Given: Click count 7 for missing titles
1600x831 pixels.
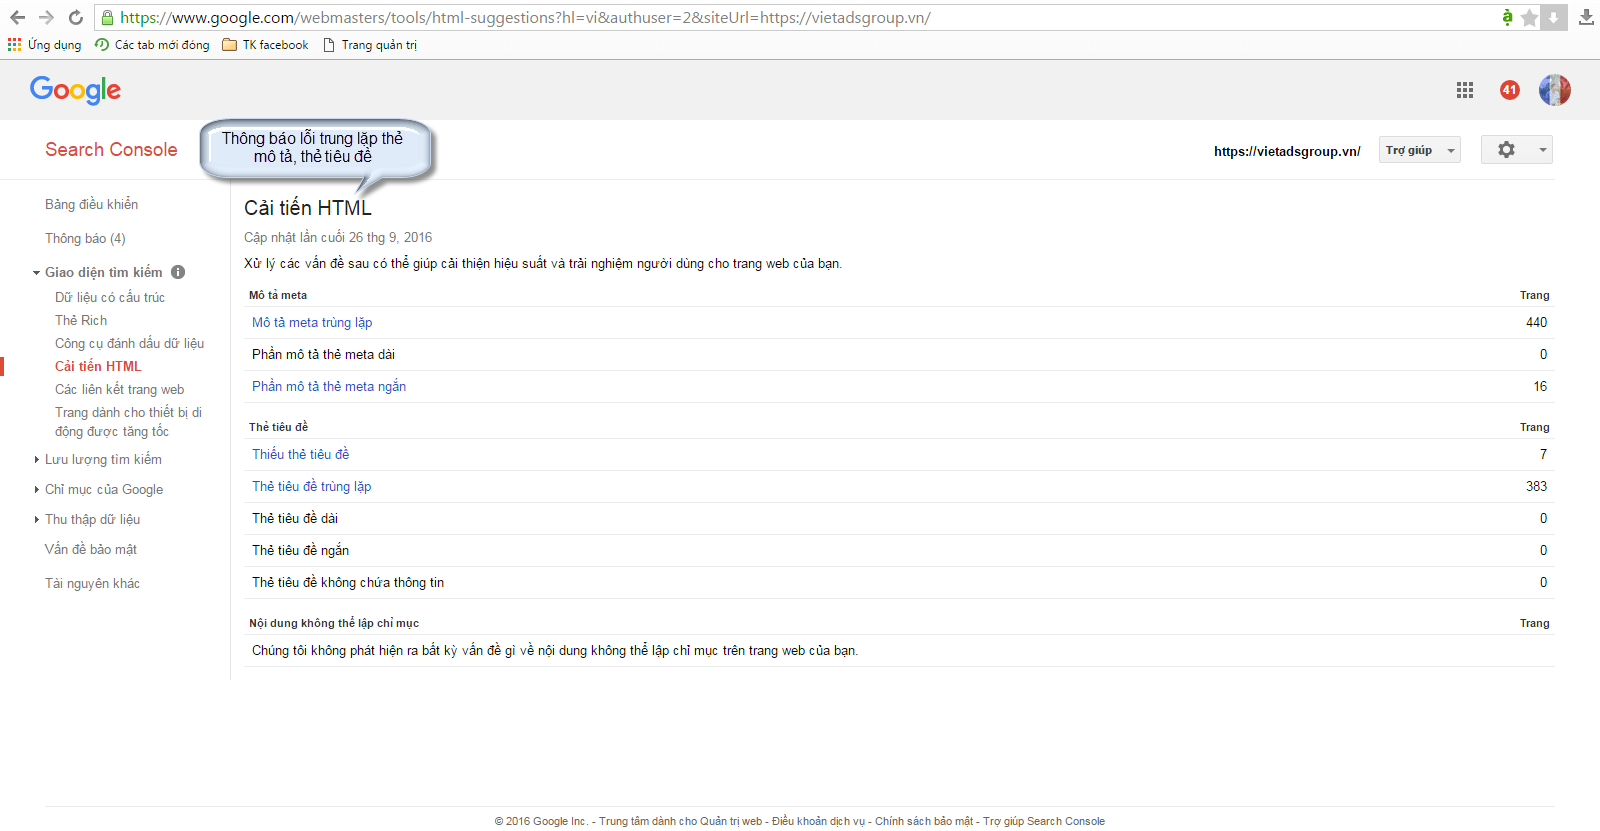Looking at the screenshot, I should [x=1543, y=454].
